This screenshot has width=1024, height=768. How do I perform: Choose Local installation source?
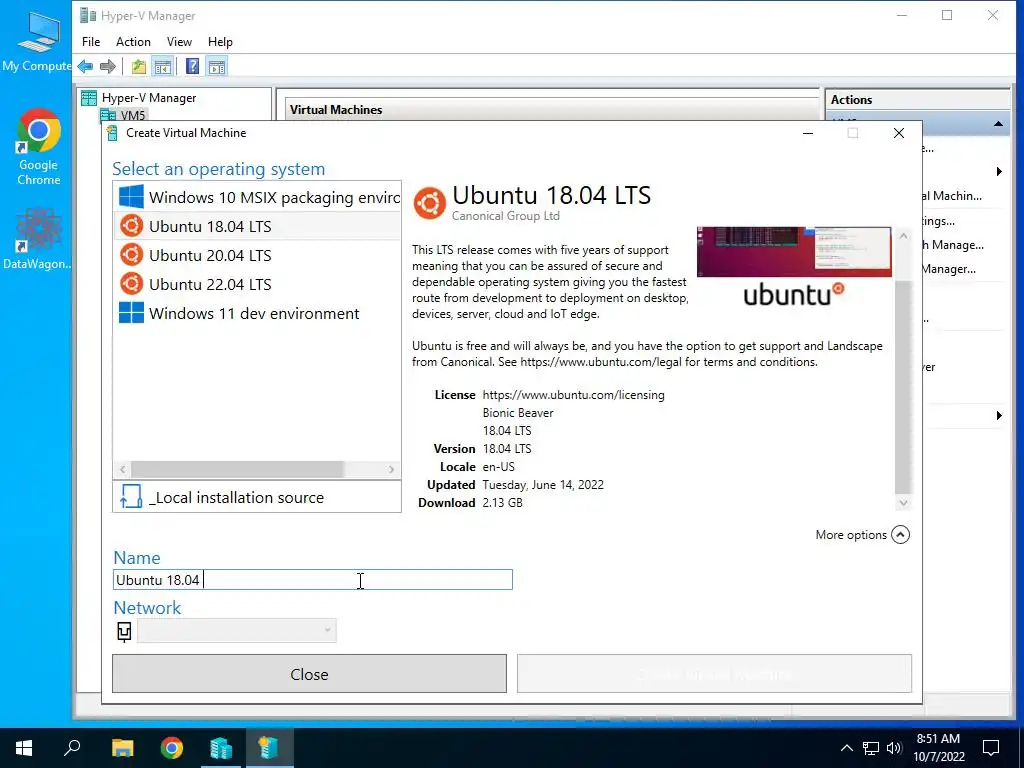click(x=257, y=497)
